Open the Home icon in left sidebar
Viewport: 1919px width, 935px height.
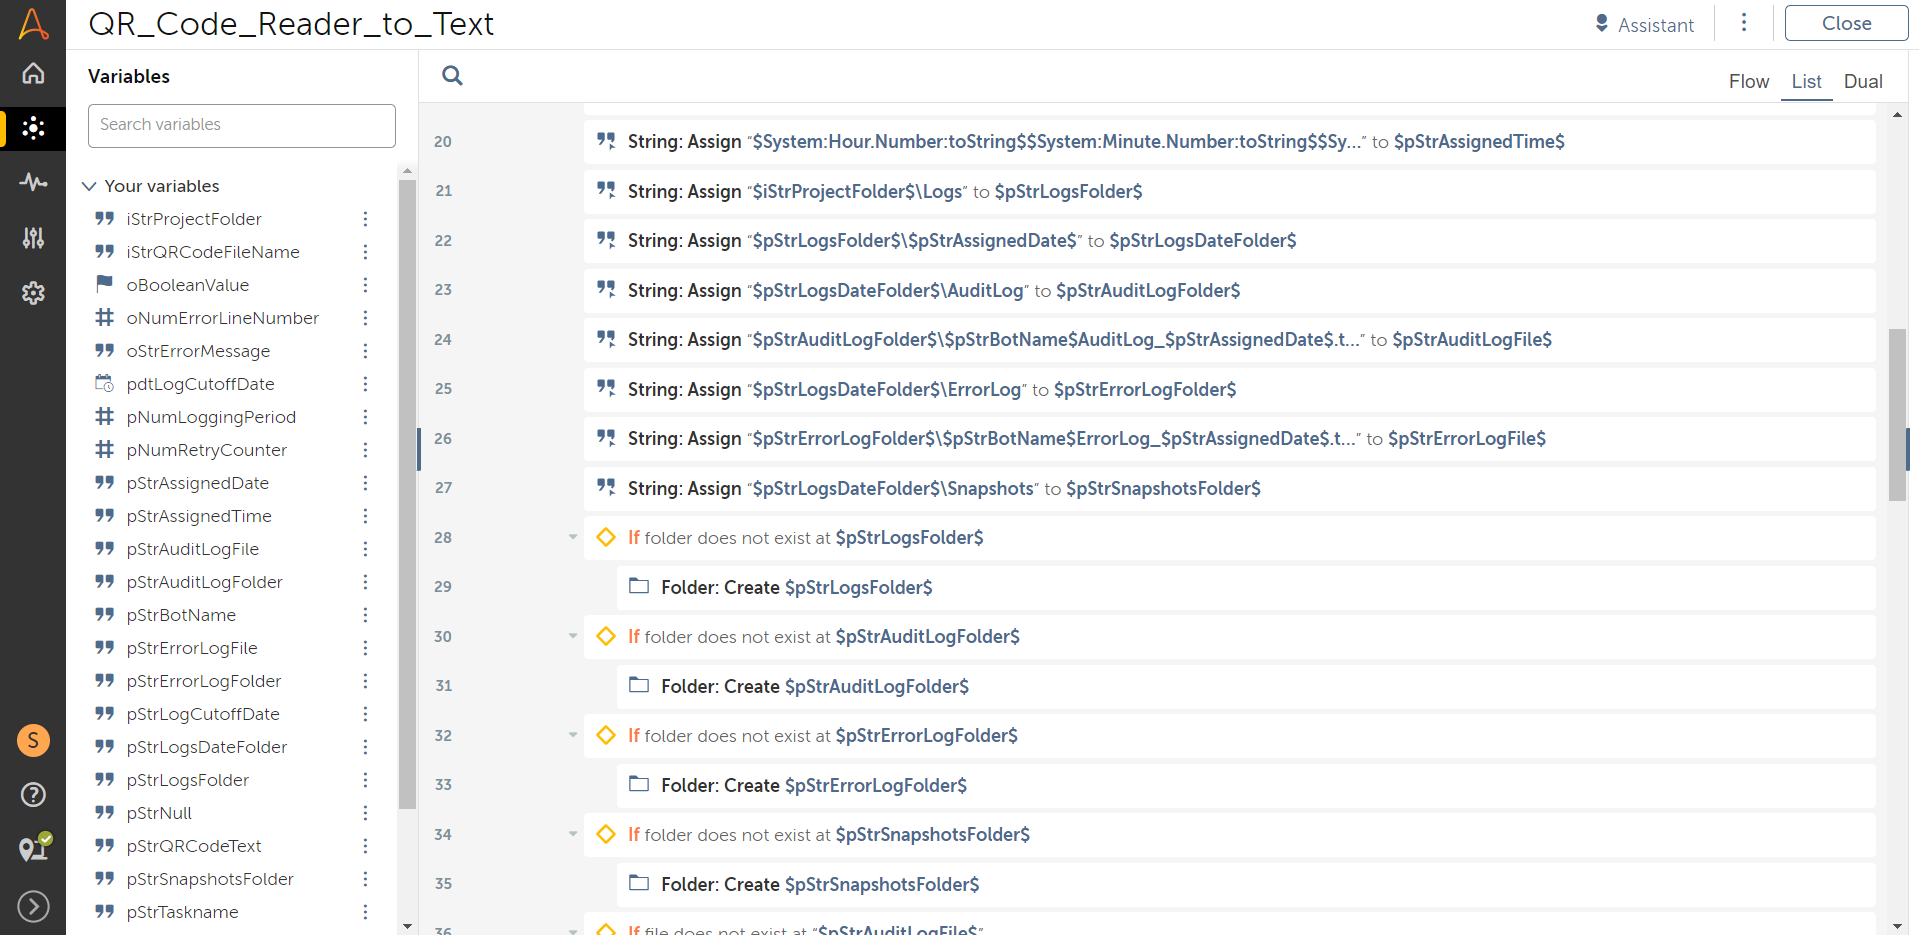[x=33, y=74]
